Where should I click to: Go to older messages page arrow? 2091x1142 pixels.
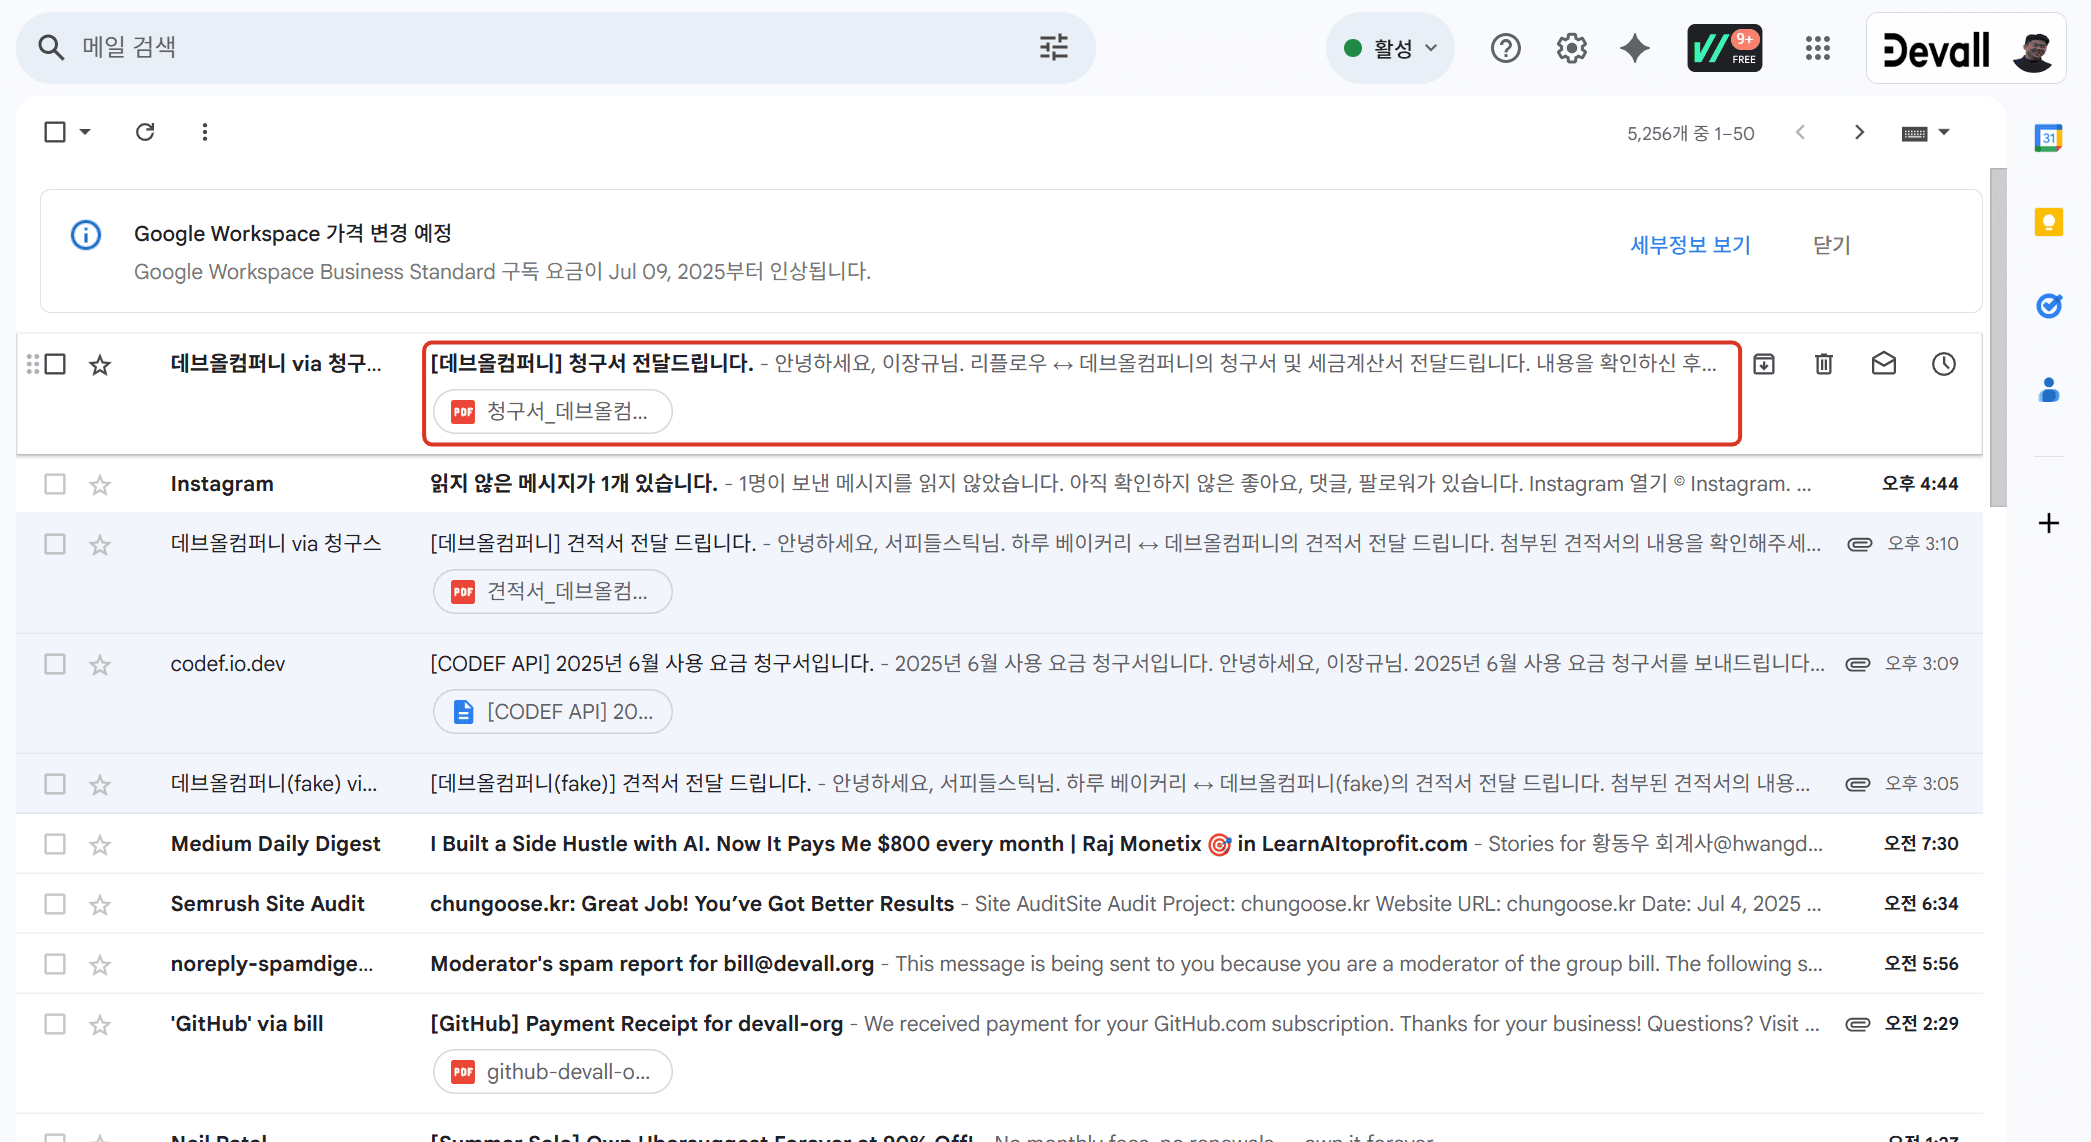point(1859,132)
